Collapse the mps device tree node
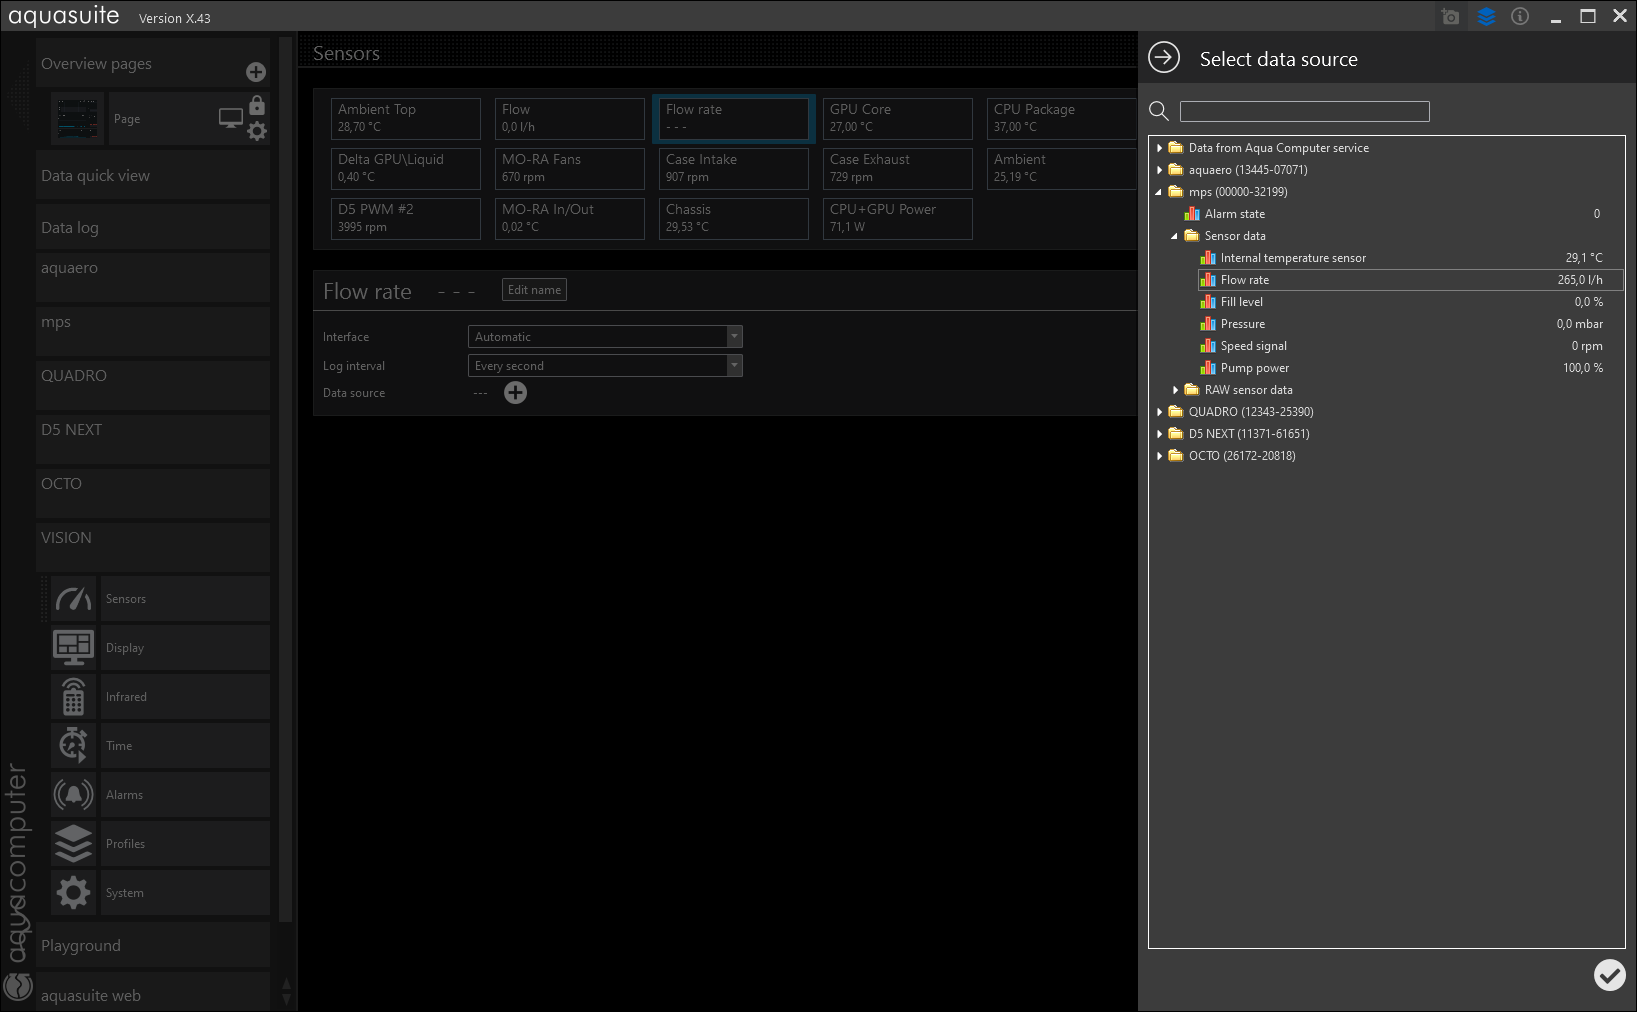 [x=1160, y=192]
